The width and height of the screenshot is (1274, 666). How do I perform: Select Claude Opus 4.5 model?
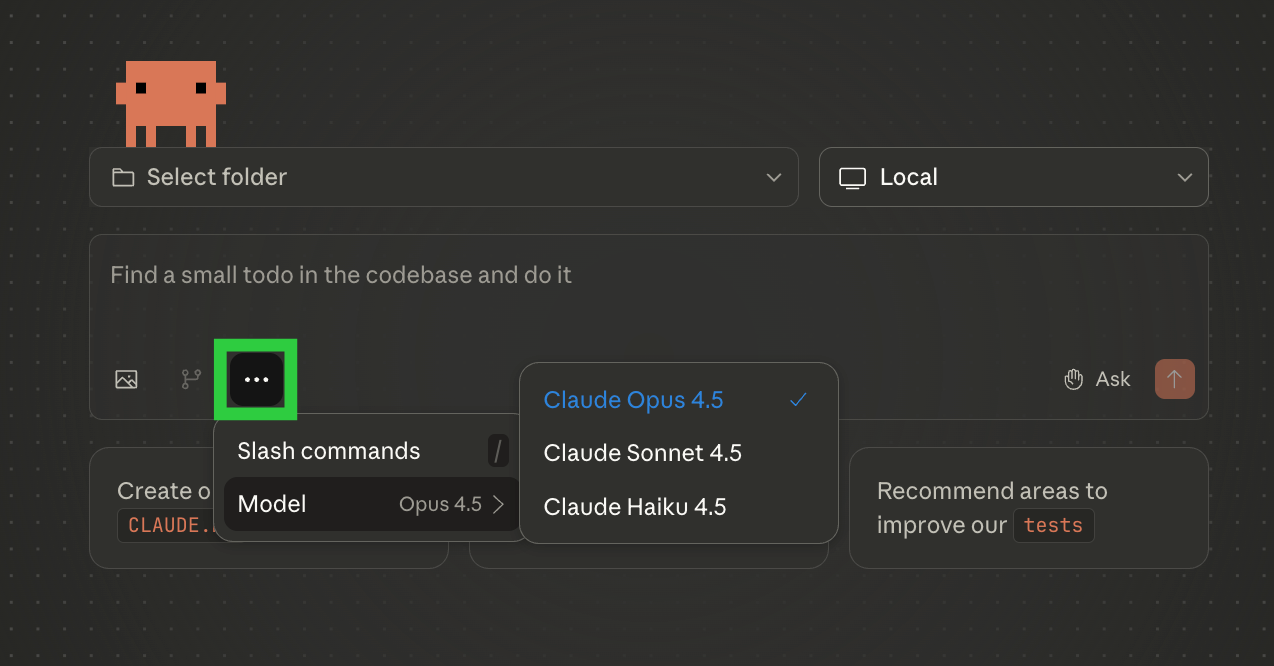pos(633,400)
